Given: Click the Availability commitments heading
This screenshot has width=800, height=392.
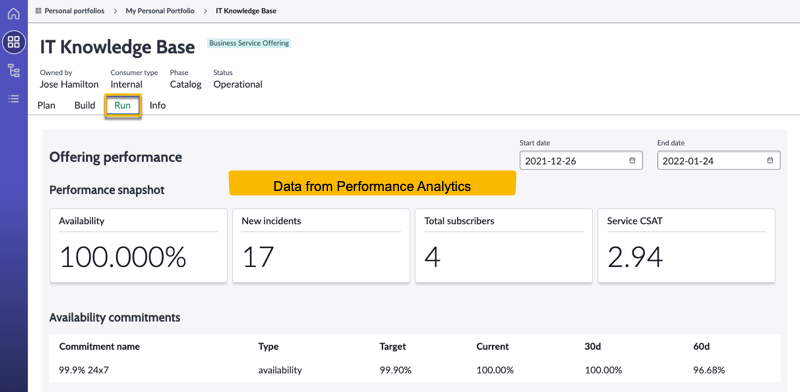Looking at the screenshot, I should point(115,317).
